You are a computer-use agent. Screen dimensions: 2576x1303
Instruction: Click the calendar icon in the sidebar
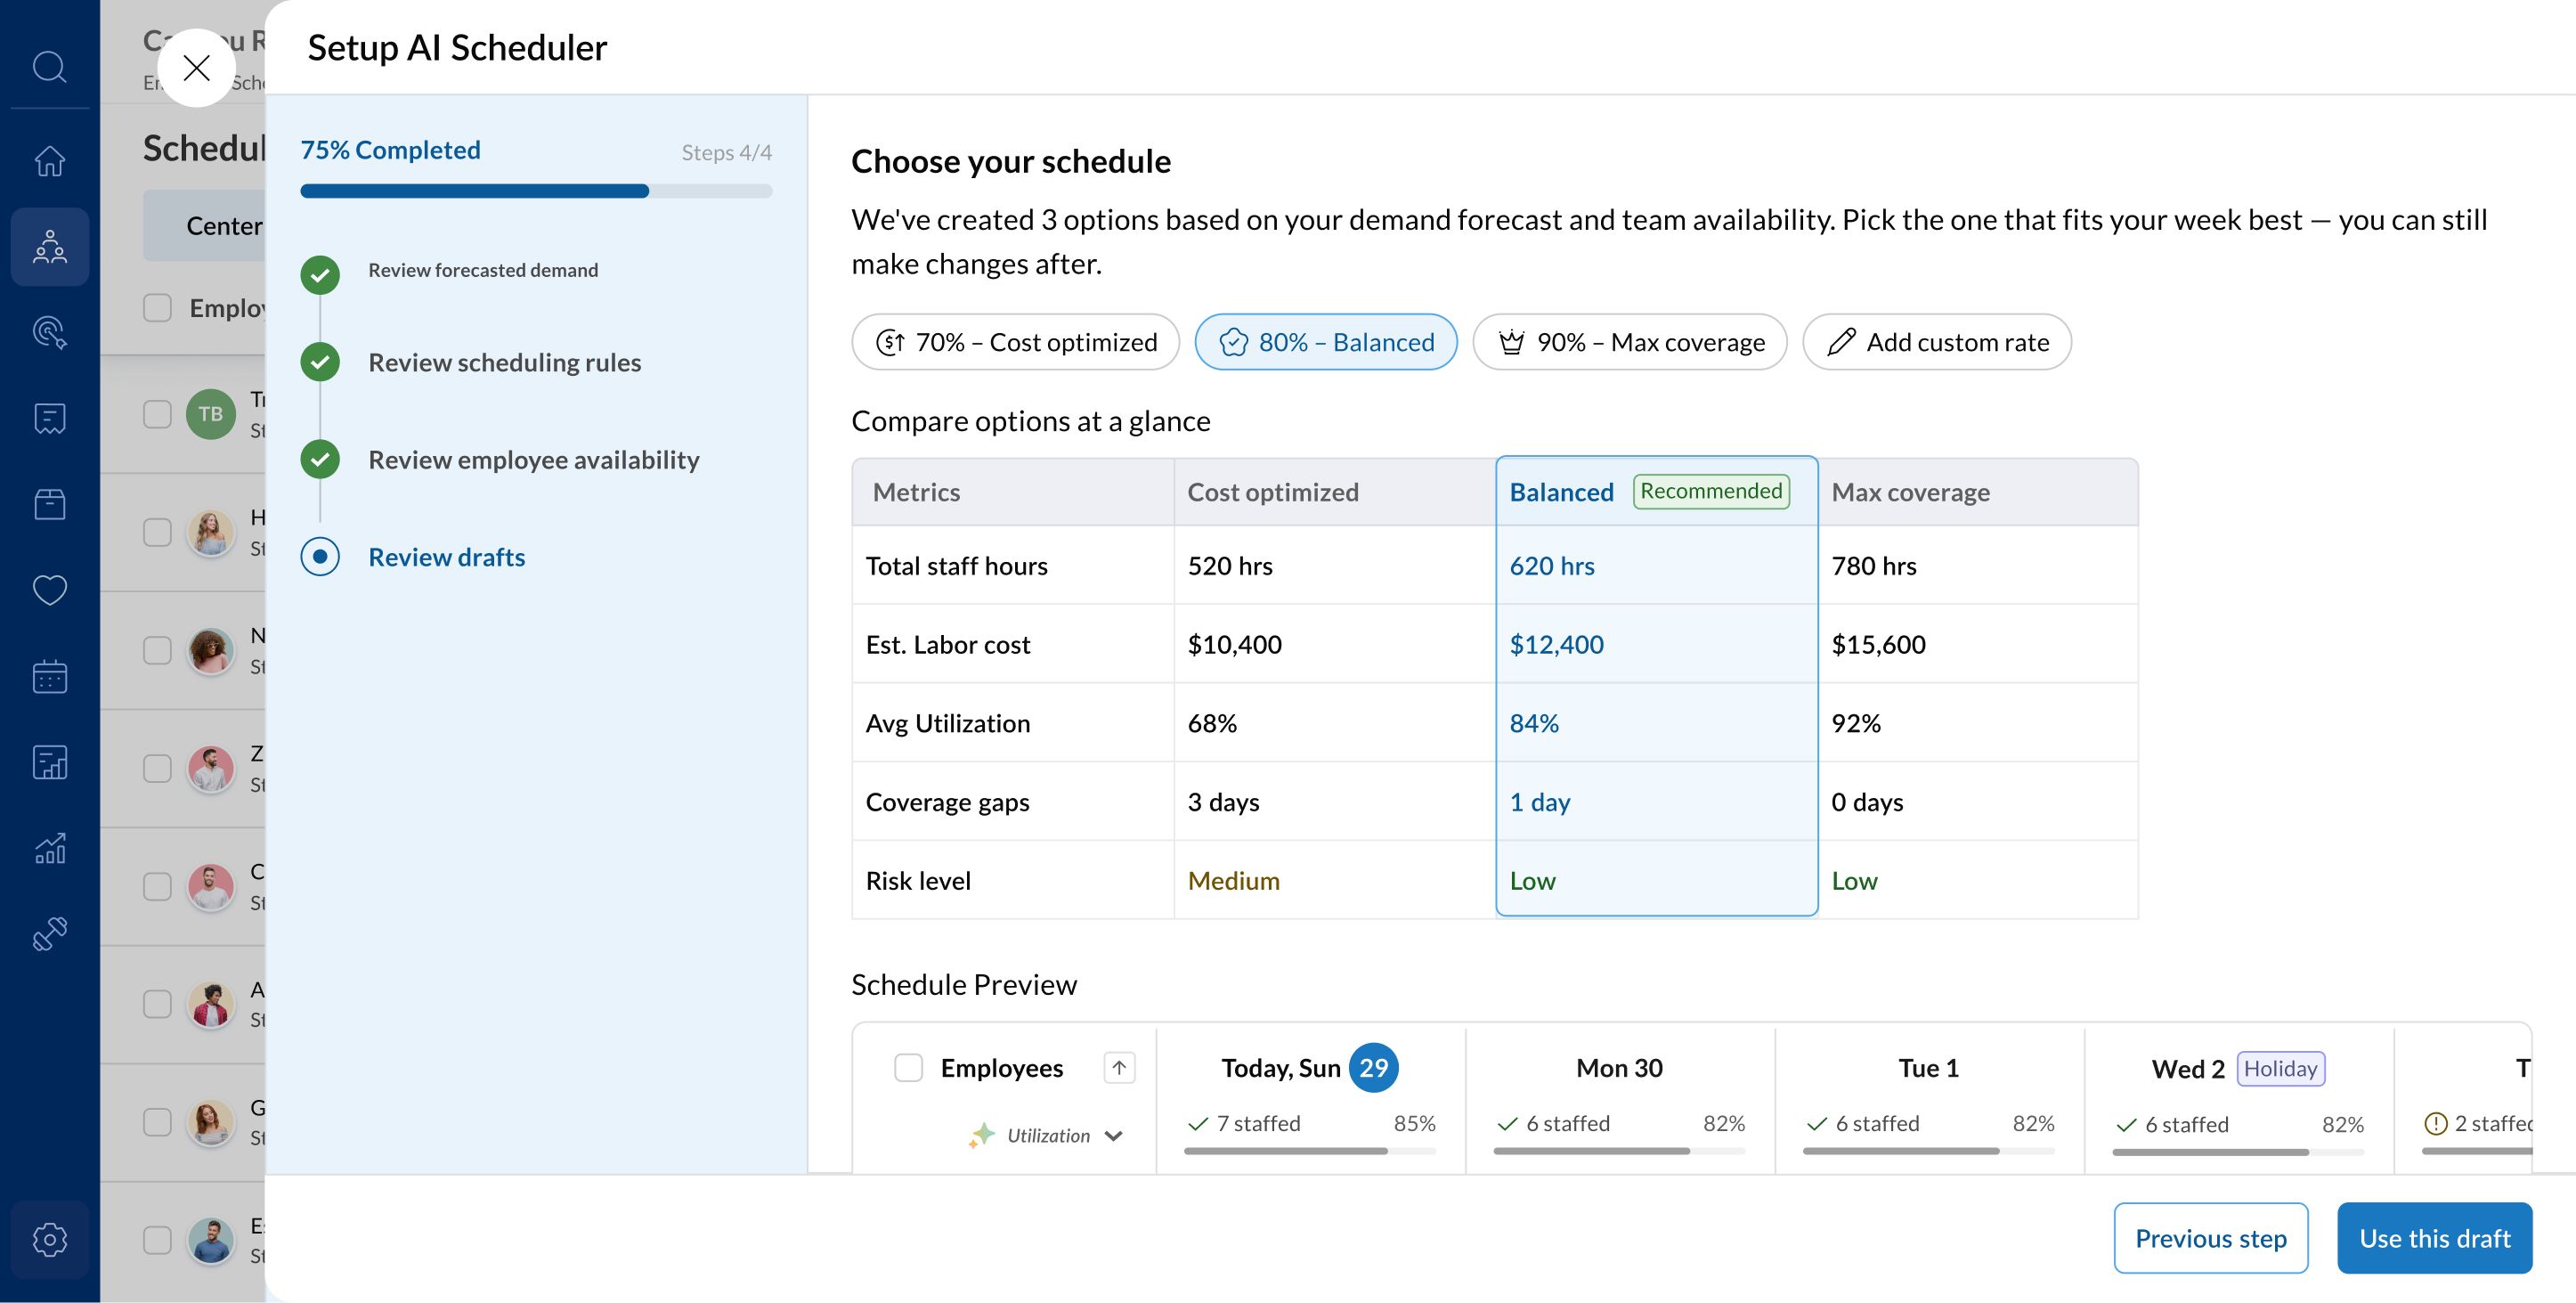(x=49, y=677)
